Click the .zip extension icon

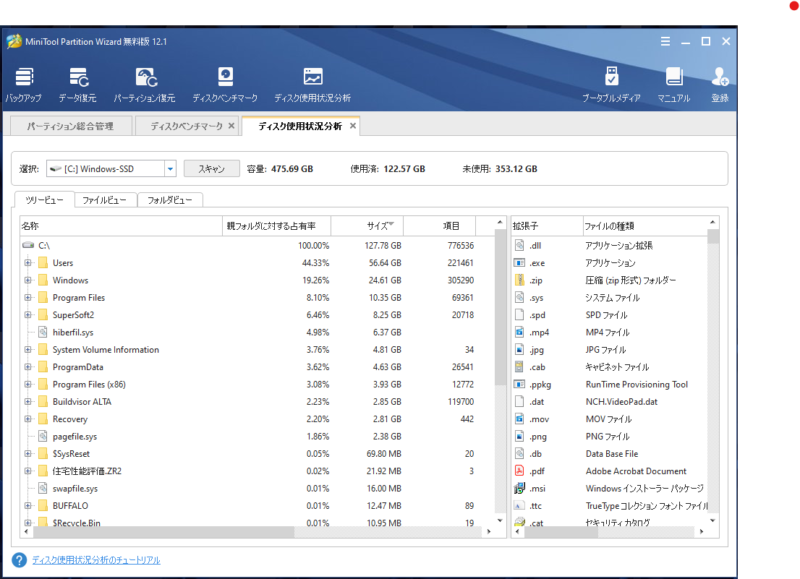point(519,280)
